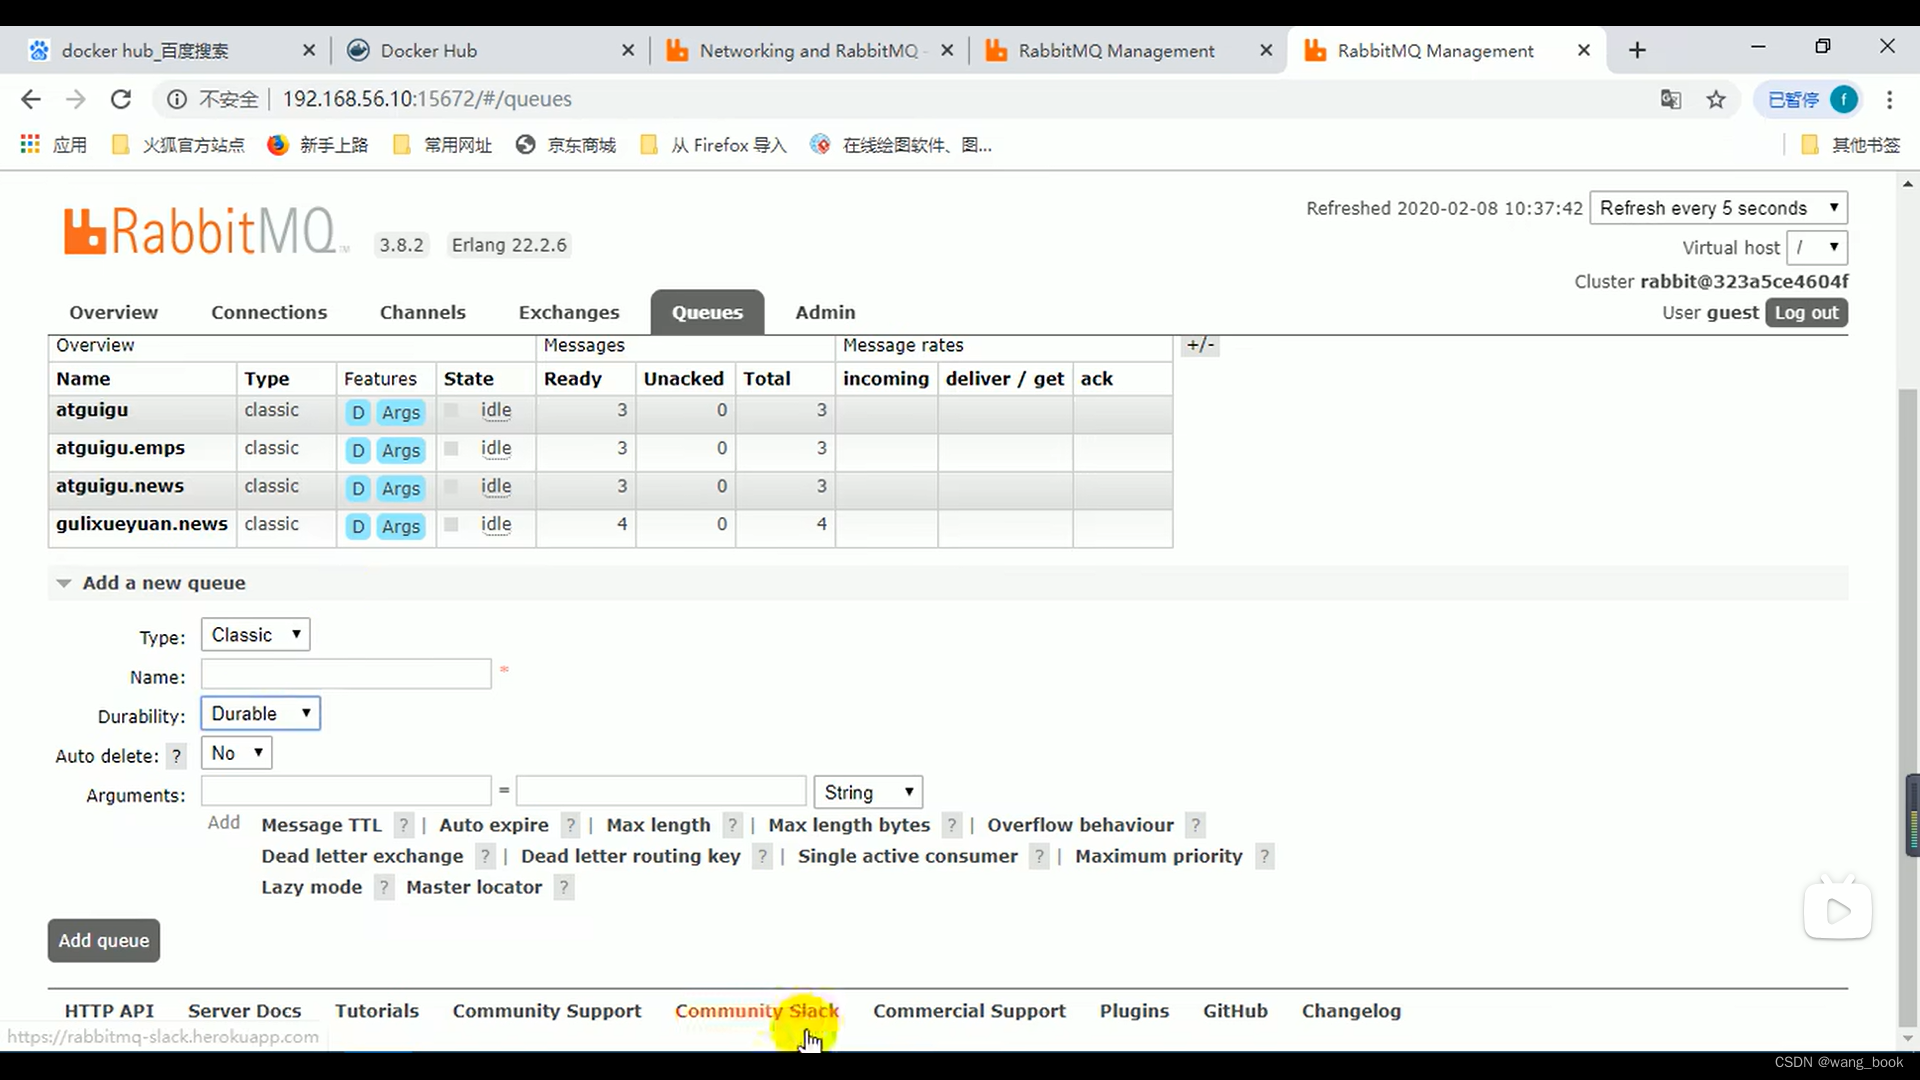Open the Server Docs link

point(244,1011)
